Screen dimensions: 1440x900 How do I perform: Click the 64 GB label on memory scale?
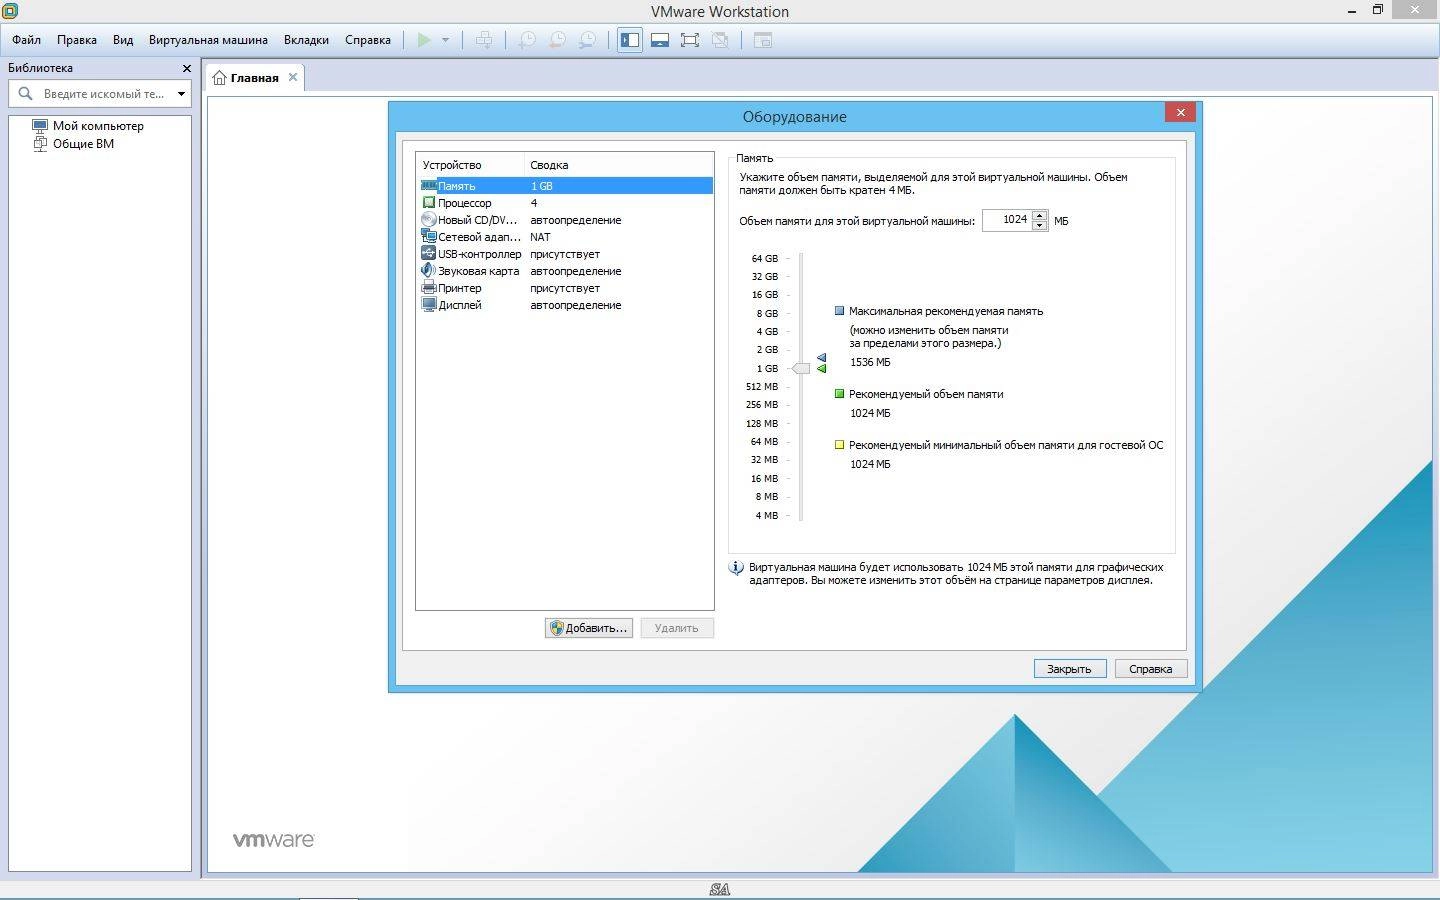pyautogui.click(x=765, y=258)
